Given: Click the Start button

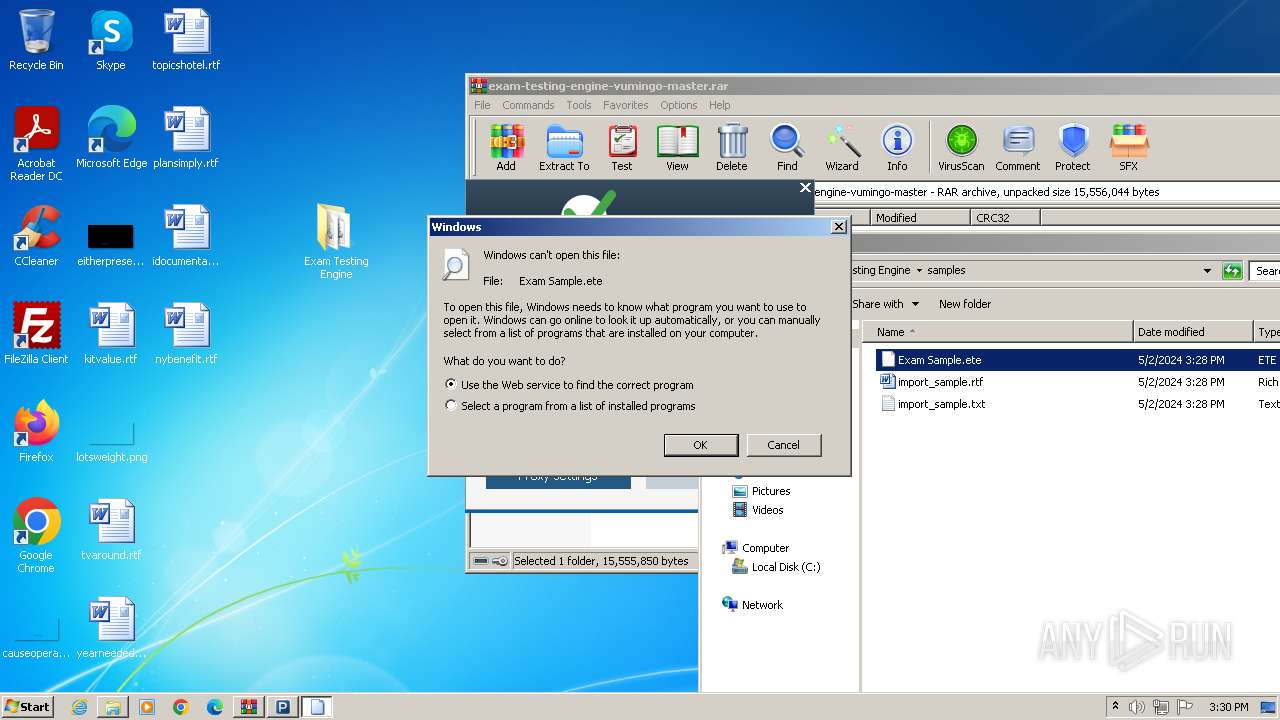Looking at the screenshot, I should pyautogui.click(x=28, y=707).
